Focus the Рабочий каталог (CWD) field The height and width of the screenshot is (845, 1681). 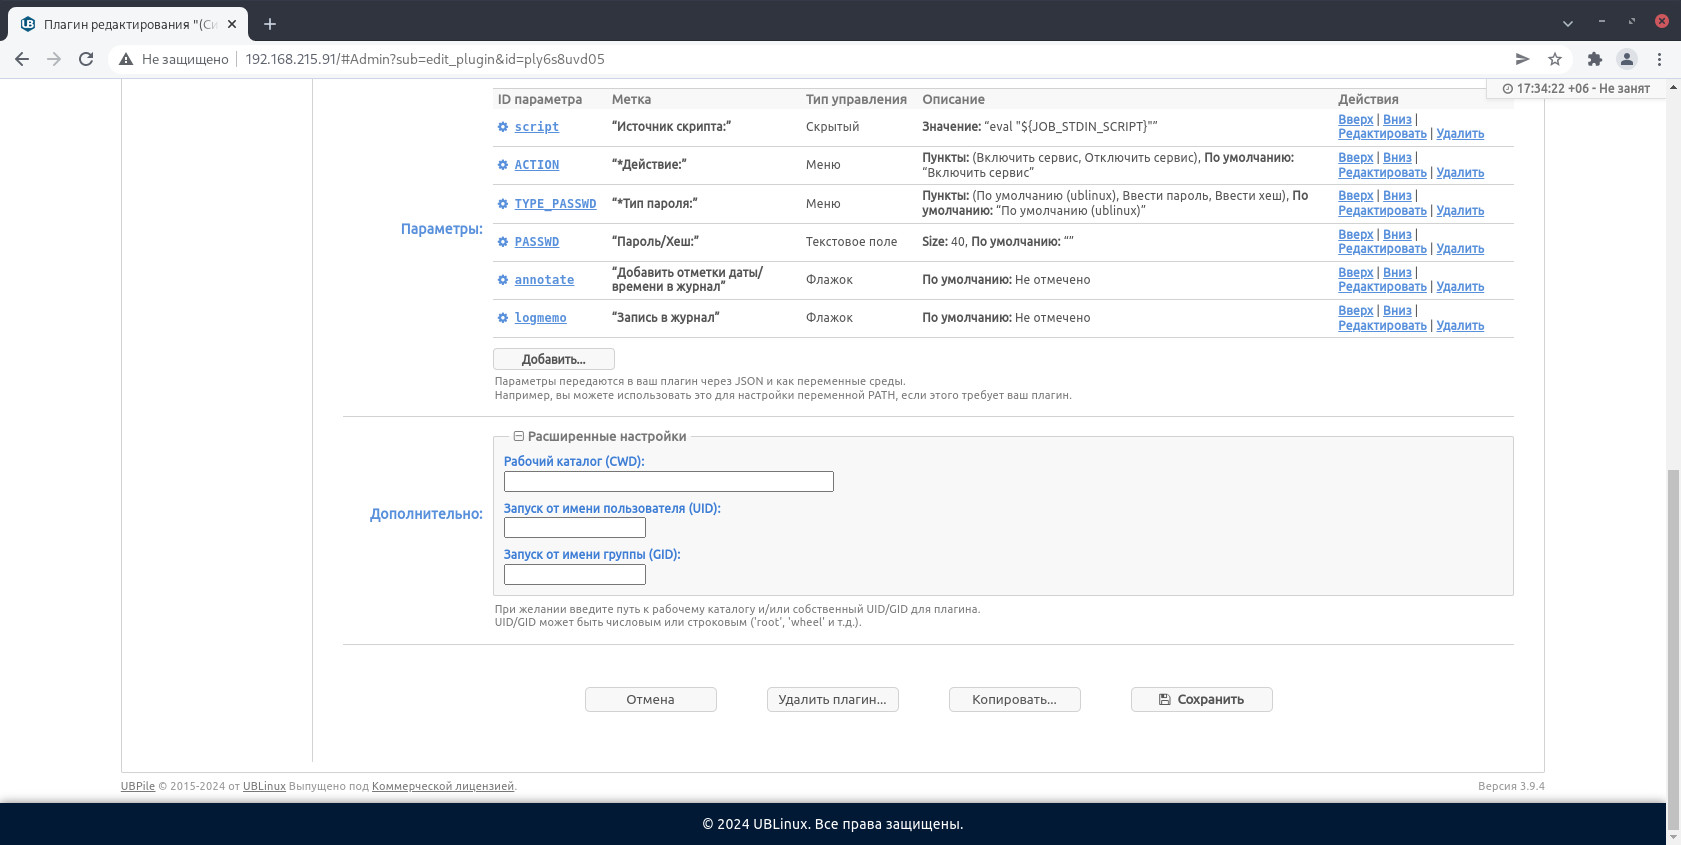click(668, 481)
